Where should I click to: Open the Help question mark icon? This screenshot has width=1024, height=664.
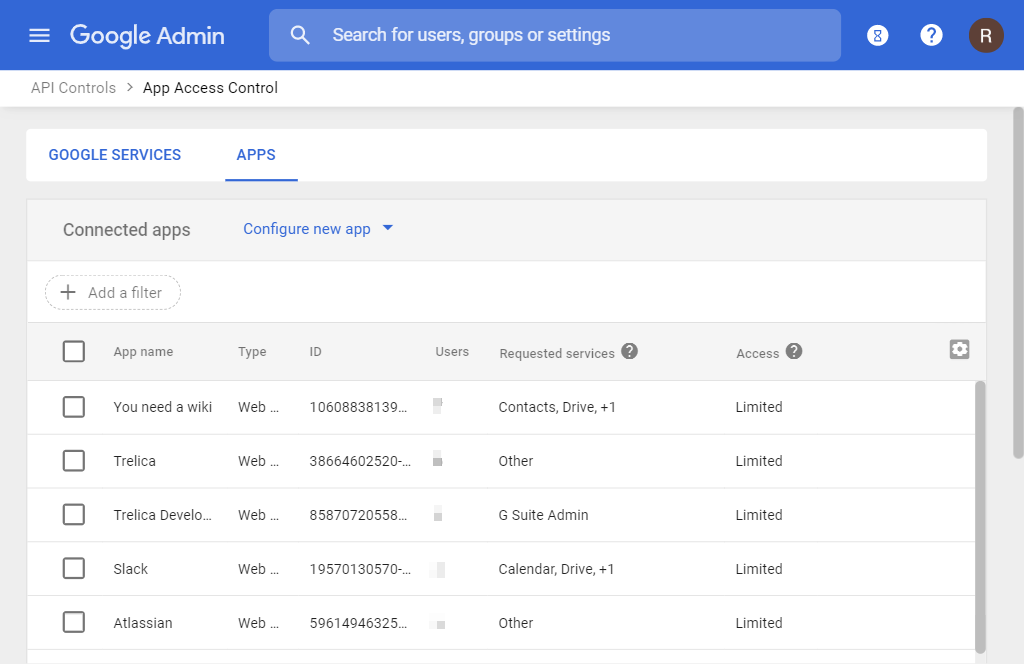click(x=931, y=36)
